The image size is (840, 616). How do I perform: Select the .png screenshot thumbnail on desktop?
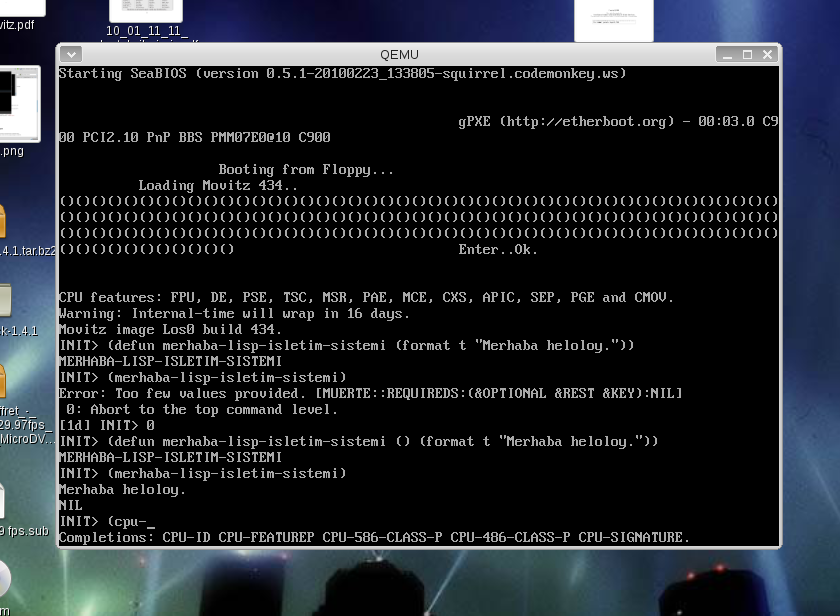tap(20, 111)
